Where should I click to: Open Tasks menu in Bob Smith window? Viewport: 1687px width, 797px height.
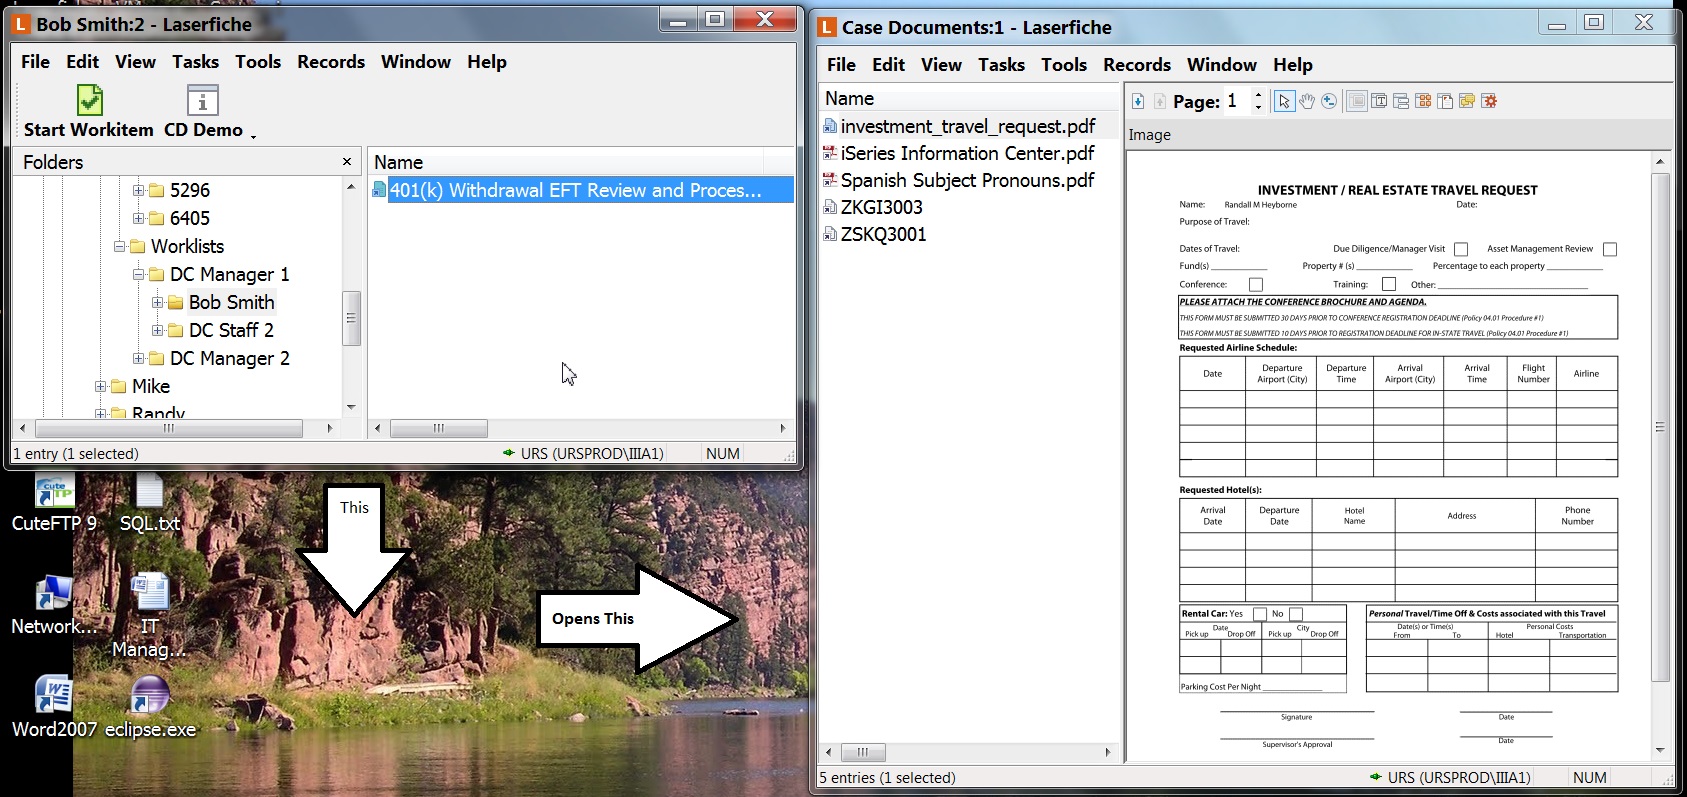coord(195,62)
